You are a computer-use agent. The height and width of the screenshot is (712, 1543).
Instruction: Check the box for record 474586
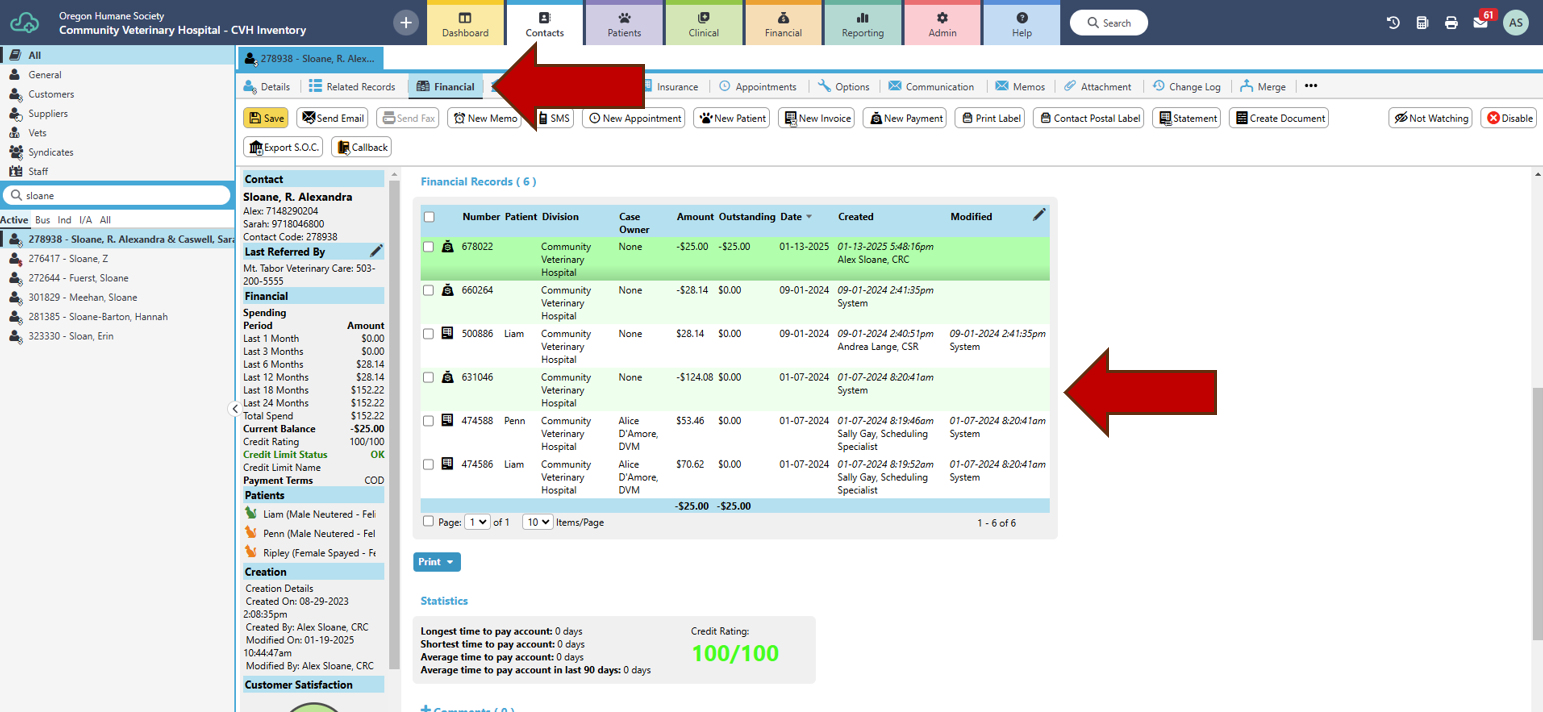coord(429,465)
